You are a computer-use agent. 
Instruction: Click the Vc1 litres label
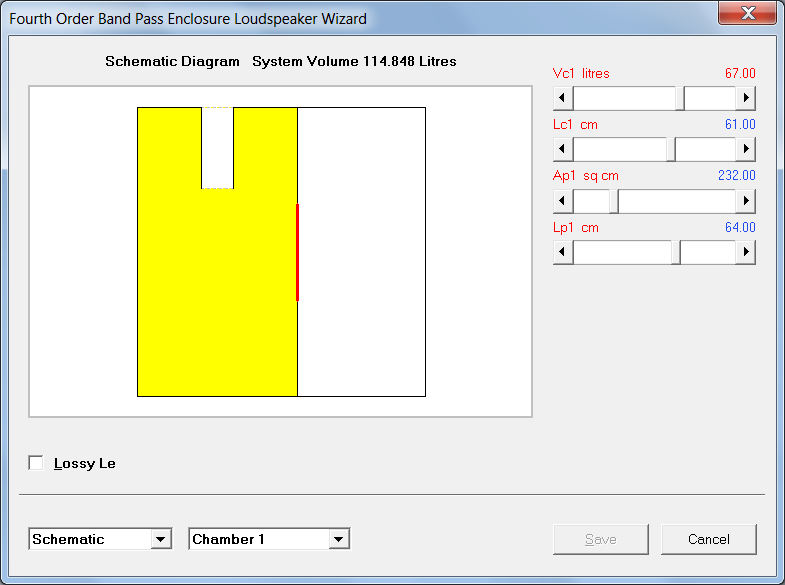point(581,73)
